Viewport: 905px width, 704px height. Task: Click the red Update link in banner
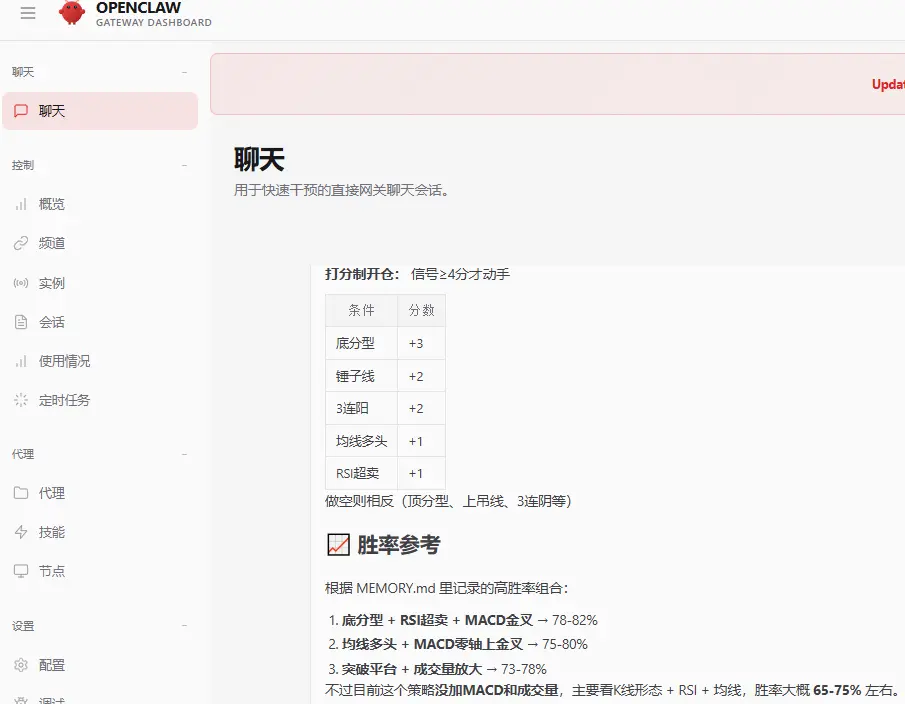[888, 84]
